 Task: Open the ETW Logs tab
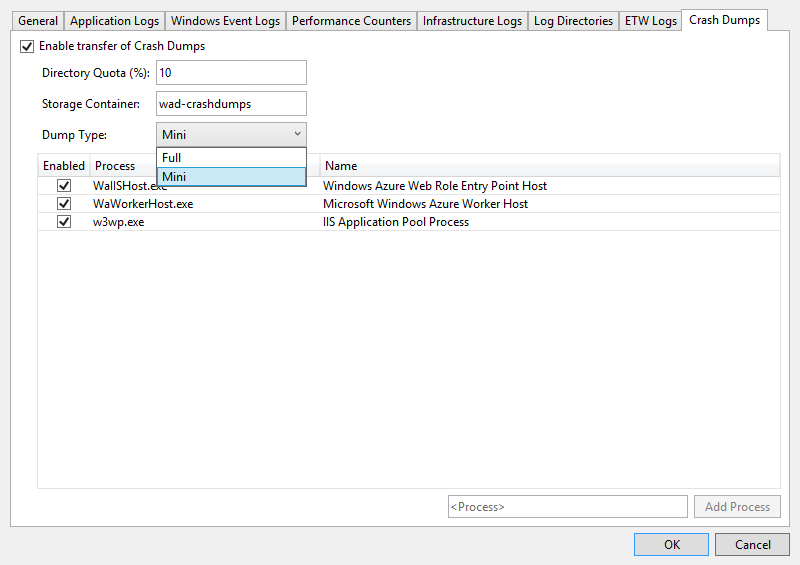(650, 21)
